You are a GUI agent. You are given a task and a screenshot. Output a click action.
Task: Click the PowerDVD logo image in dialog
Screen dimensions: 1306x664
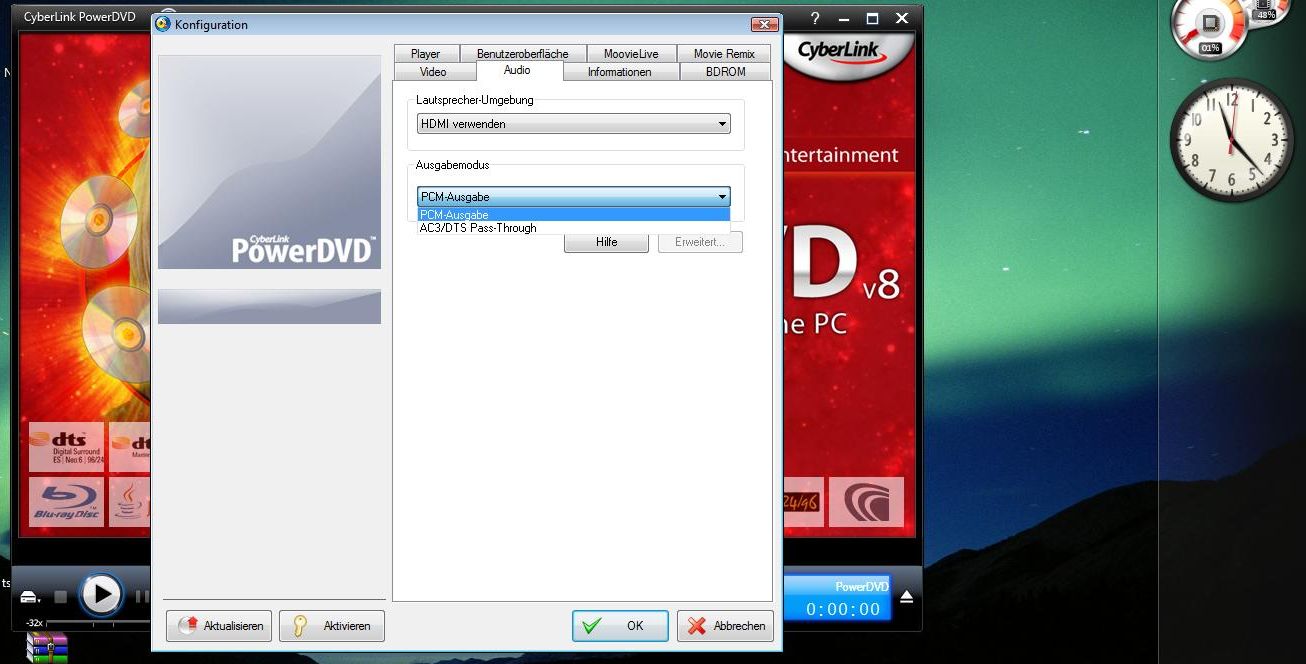click(269, 162)
